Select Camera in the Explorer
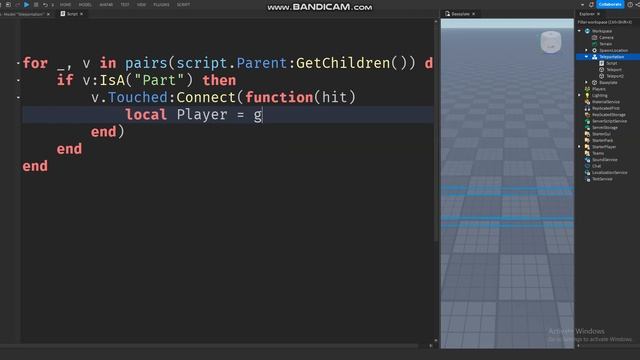 coord(606,38)
